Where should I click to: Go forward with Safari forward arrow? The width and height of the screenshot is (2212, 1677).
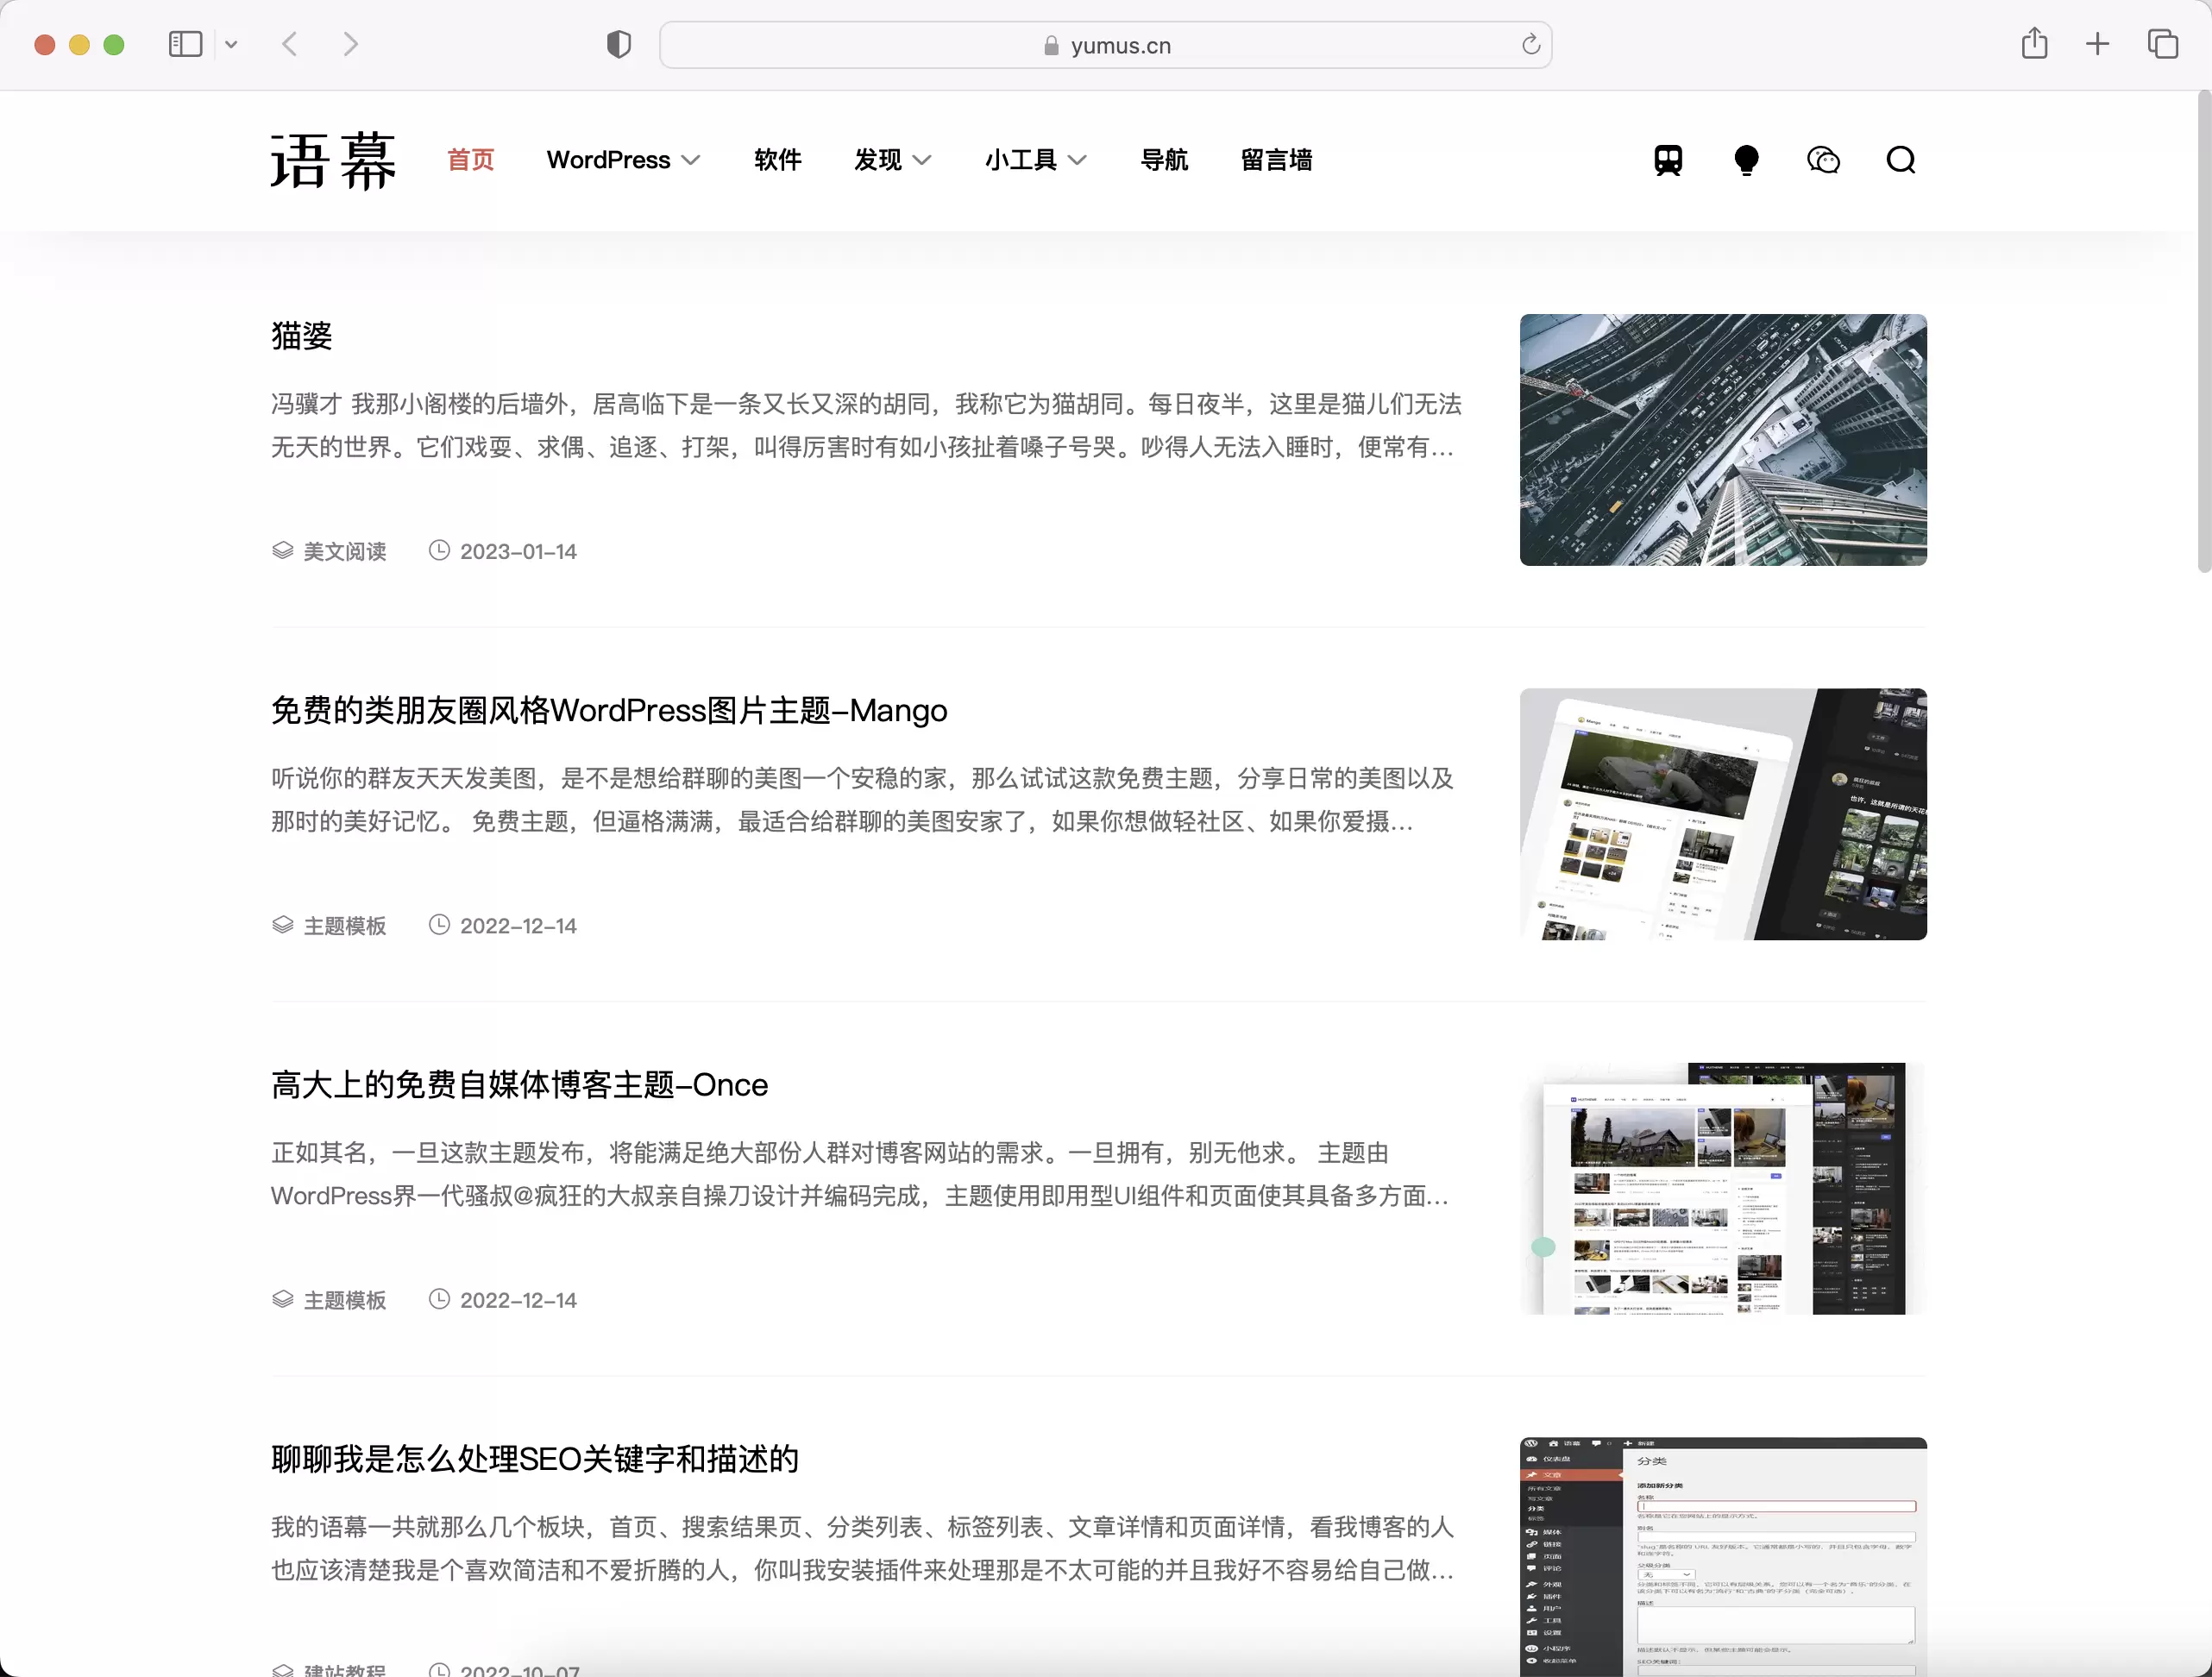pyautogui.click(x=350, y=44)
